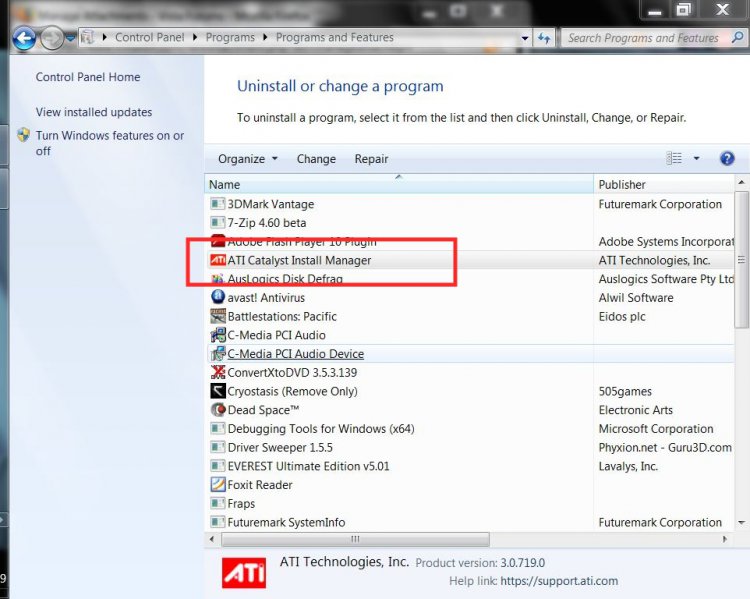Click Product version 3.0.719.0 text
This screenshot has height=599, width=750.
pyautogui.click(x=480, y=563)
